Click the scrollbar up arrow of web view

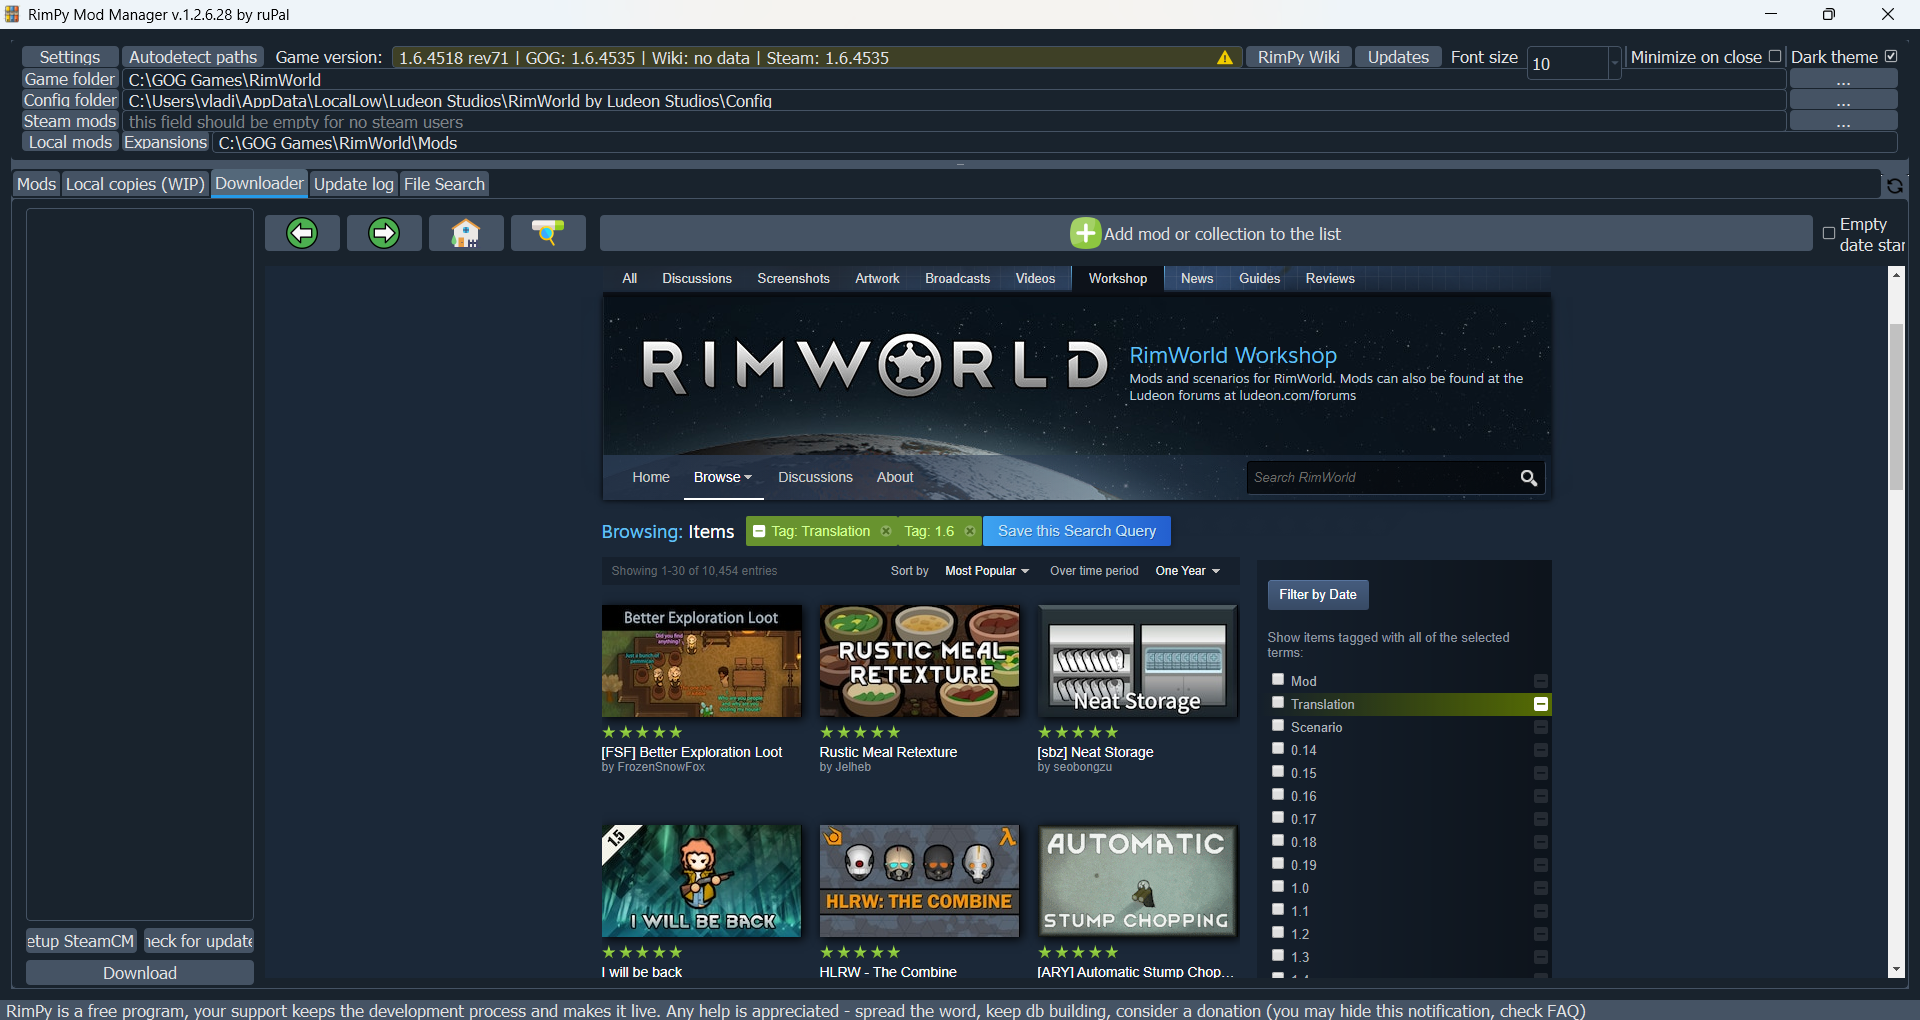click(1896, 274)
